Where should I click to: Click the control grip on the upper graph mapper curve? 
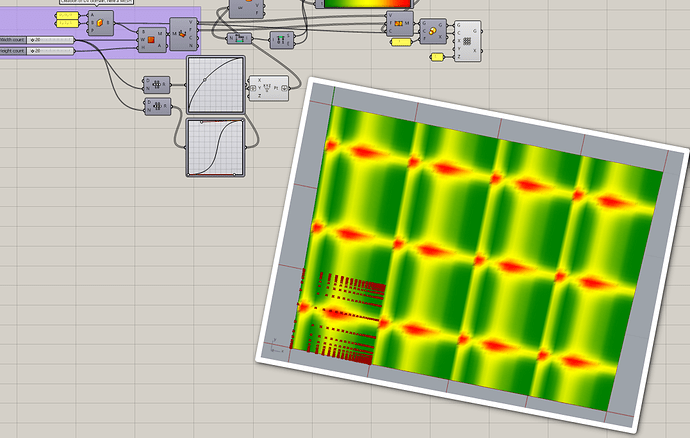point(205,80)
